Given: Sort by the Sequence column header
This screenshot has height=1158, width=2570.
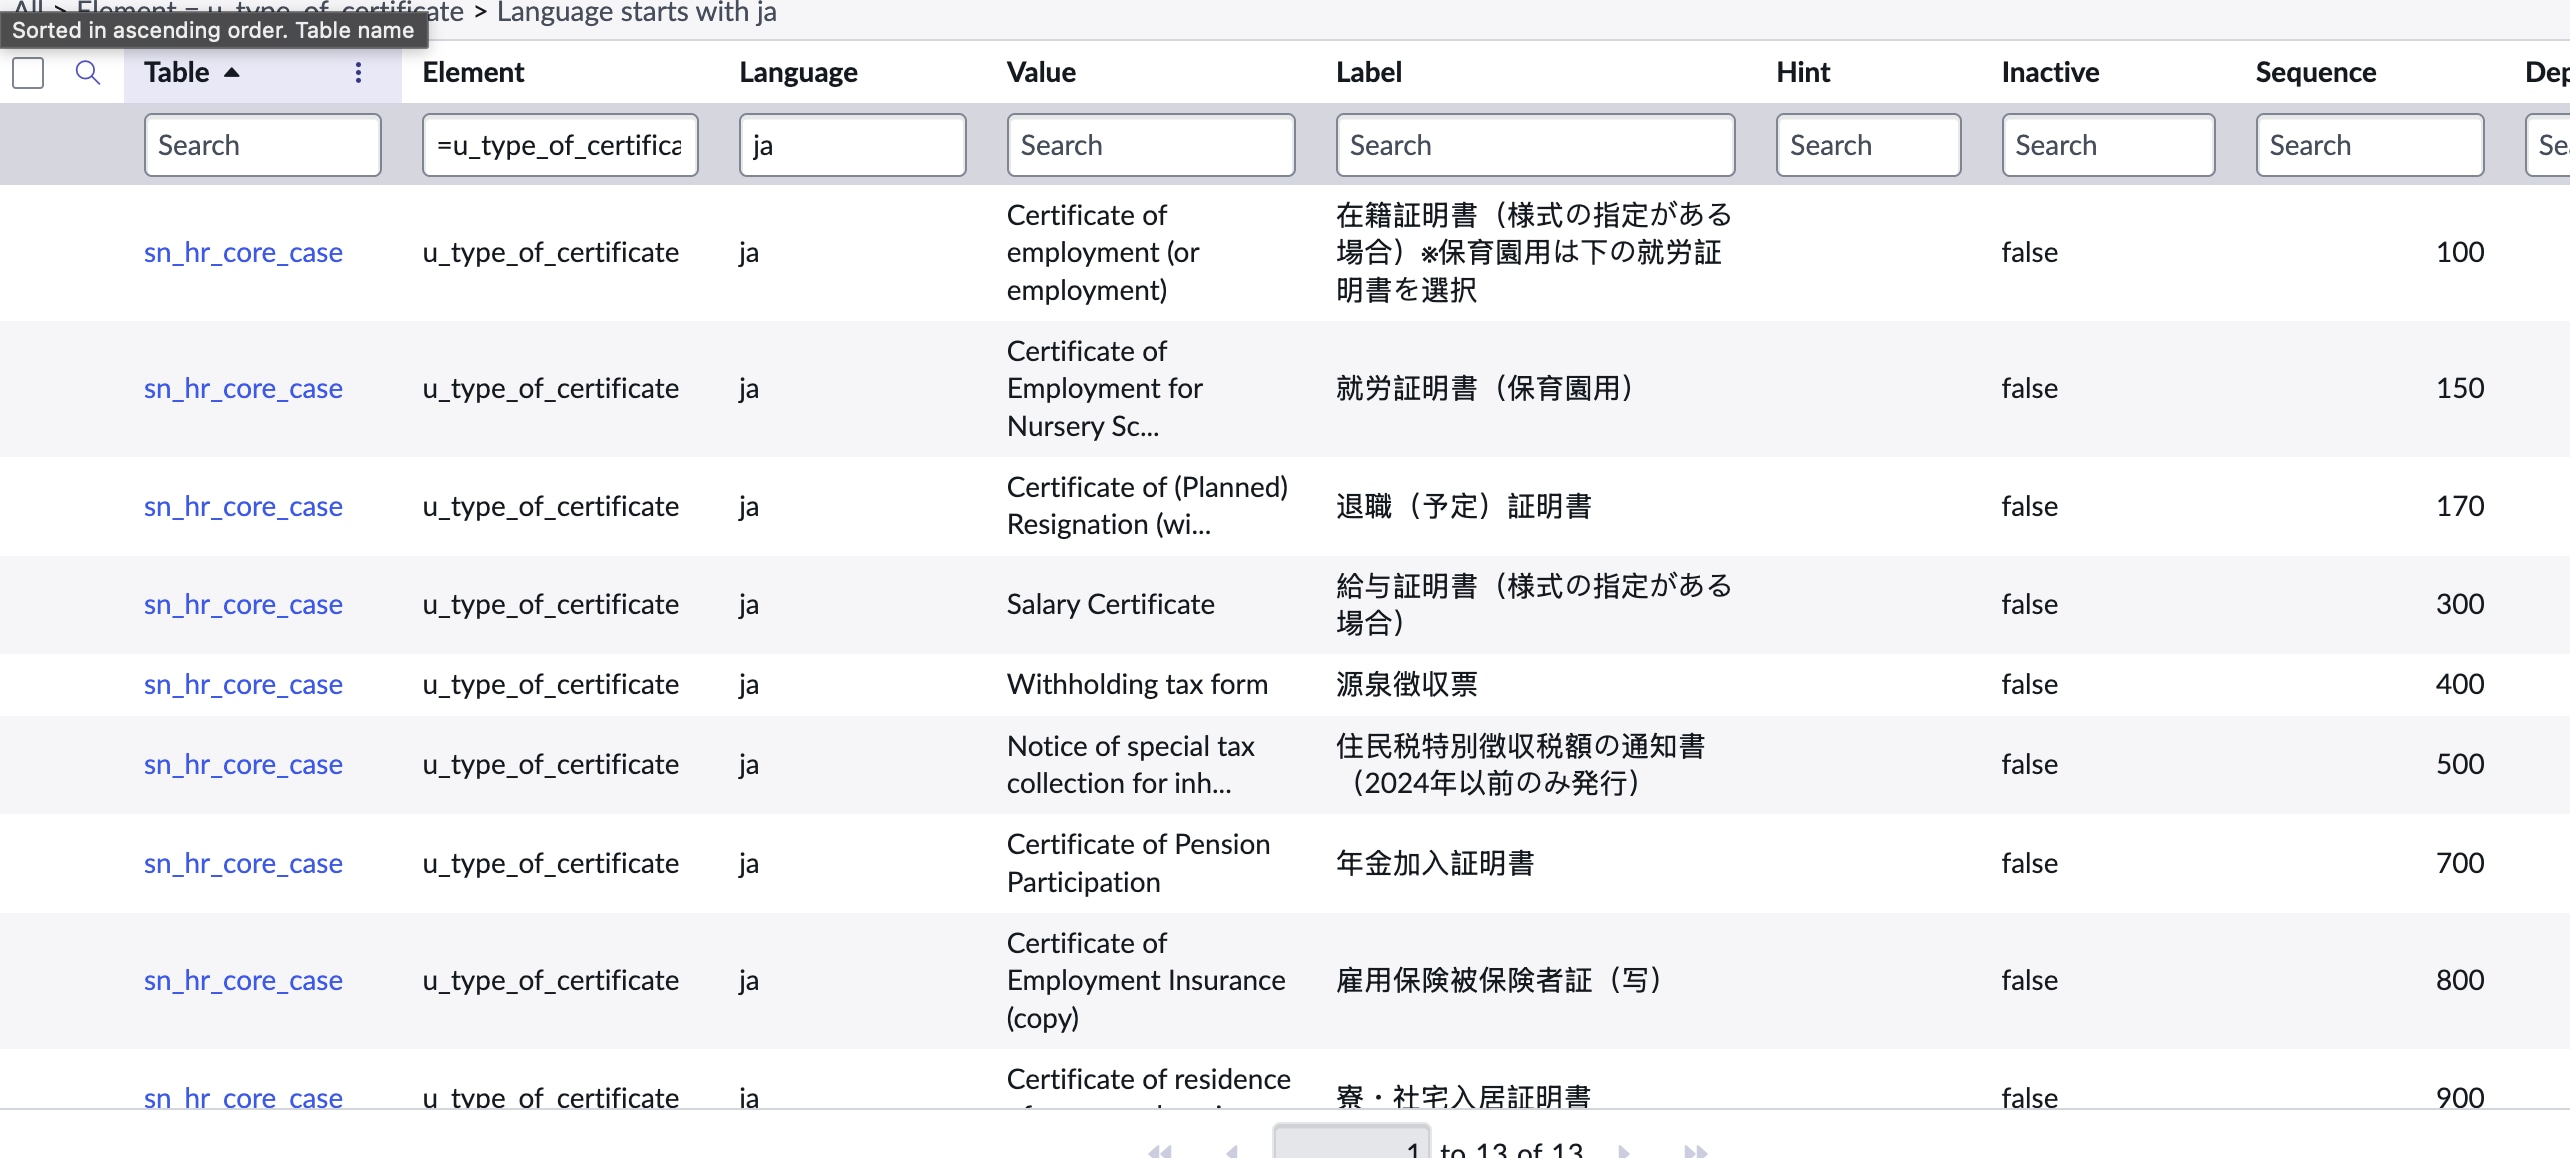Looking at the screenshot, I should 2315,72.
